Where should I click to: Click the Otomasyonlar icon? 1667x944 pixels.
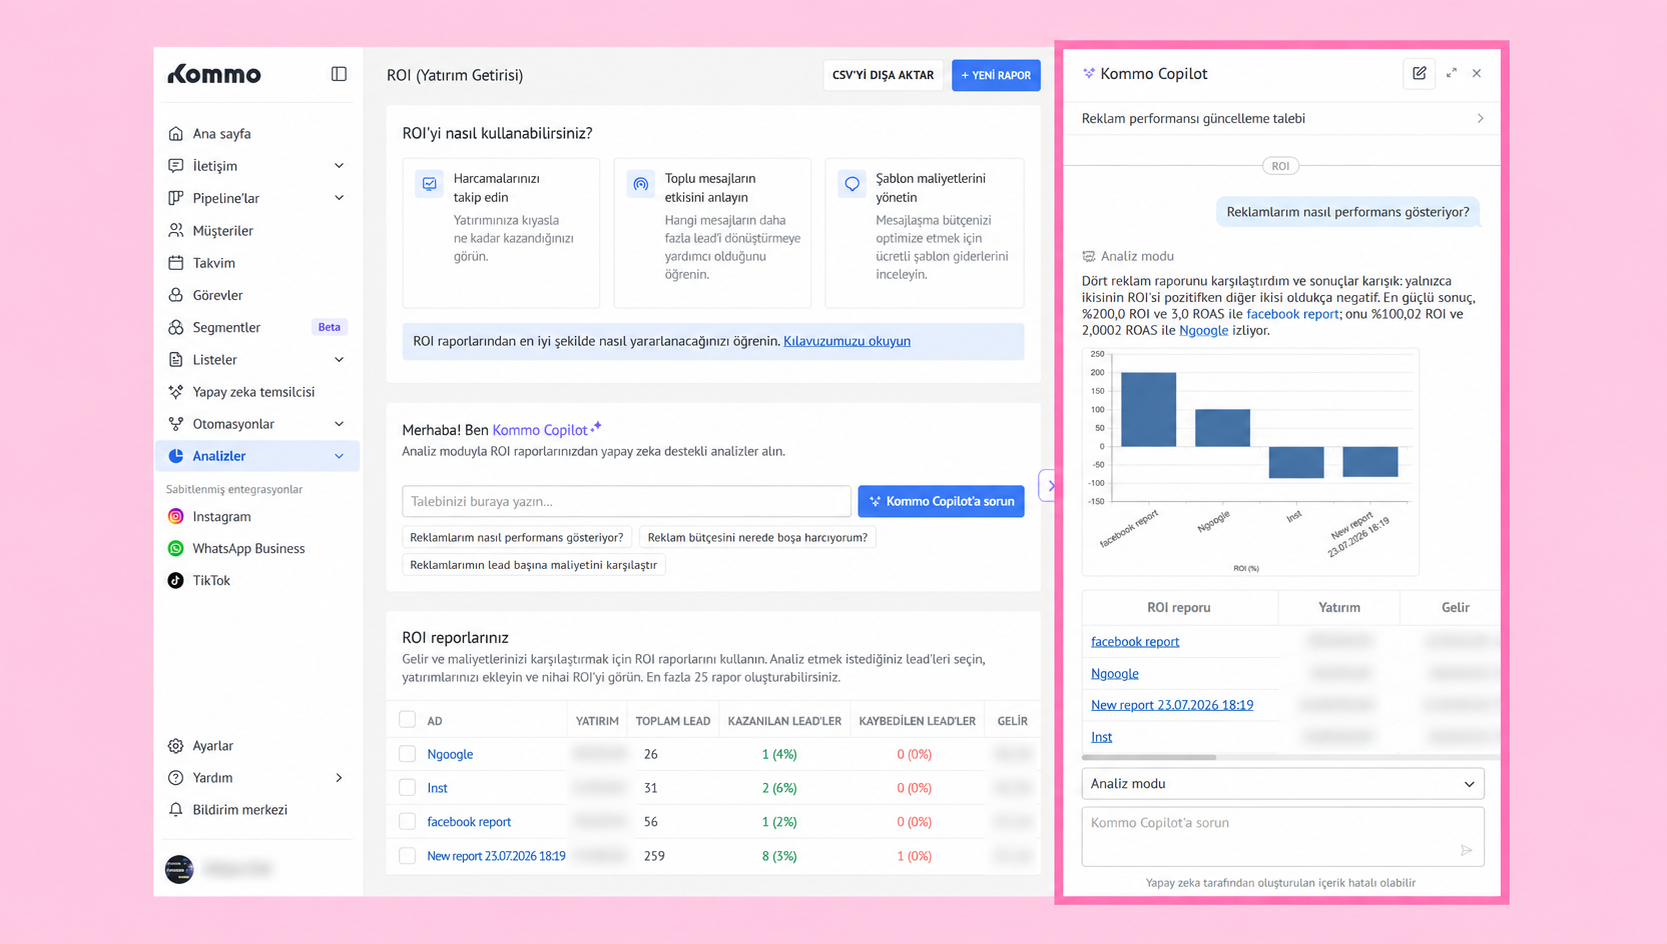click(x=176, y=424)
